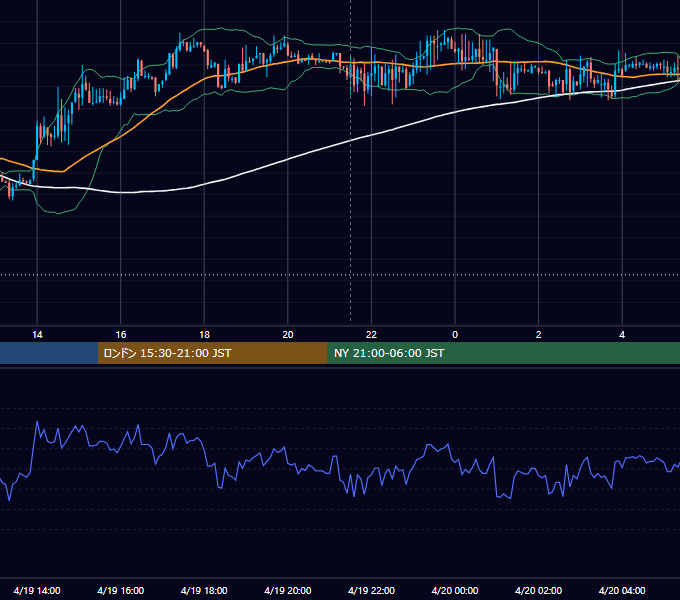Click the 4/19 20:00 label on indicator axis
This screenshot has height=600, width=680.
click(x=288, y=590)
